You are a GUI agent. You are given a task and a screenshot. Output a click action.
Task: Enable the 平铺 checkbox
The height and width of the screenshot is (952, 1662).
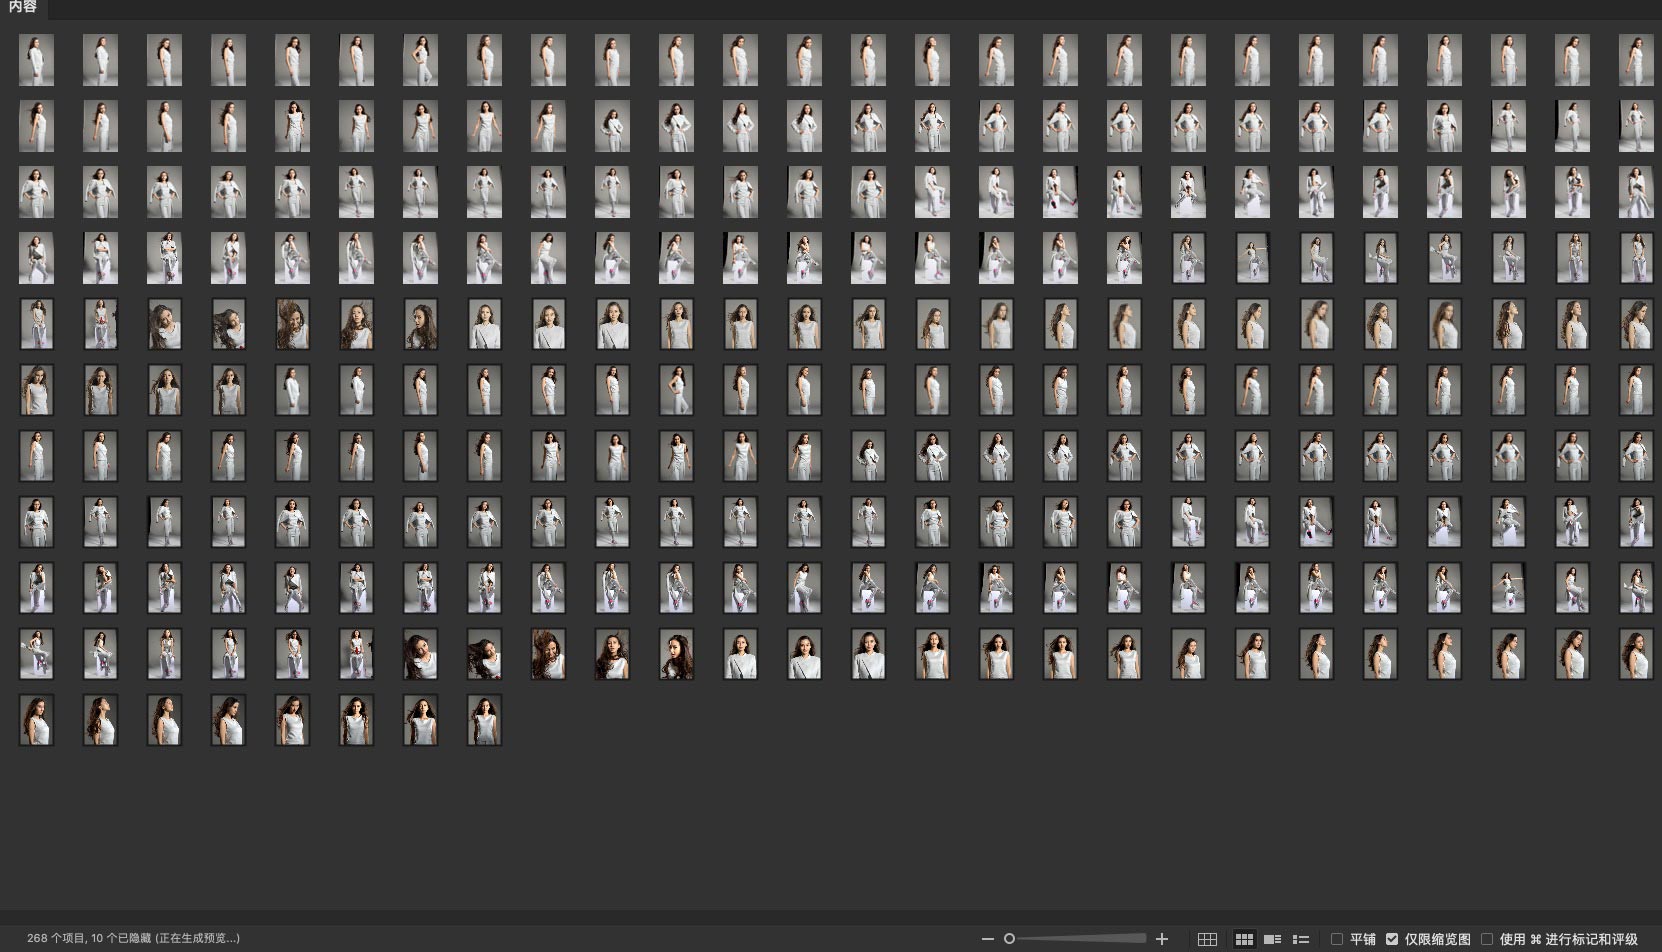tap(1337, 939)
